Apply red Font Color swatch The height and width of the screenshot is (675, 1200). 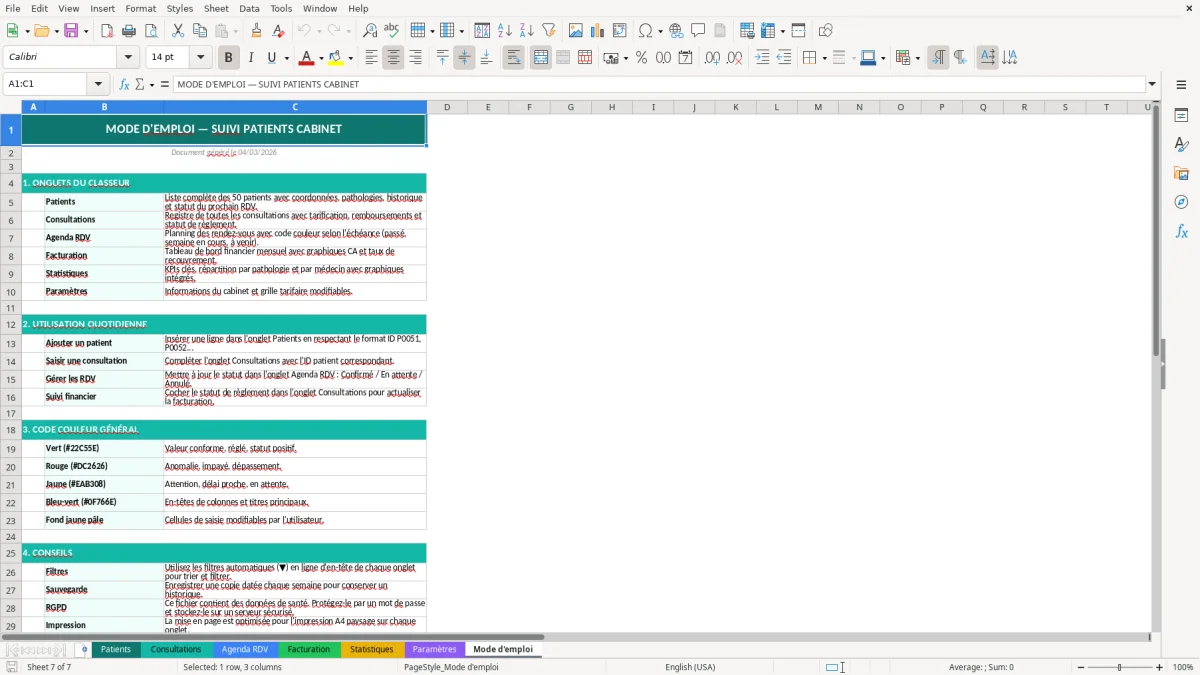click(306, 58)
